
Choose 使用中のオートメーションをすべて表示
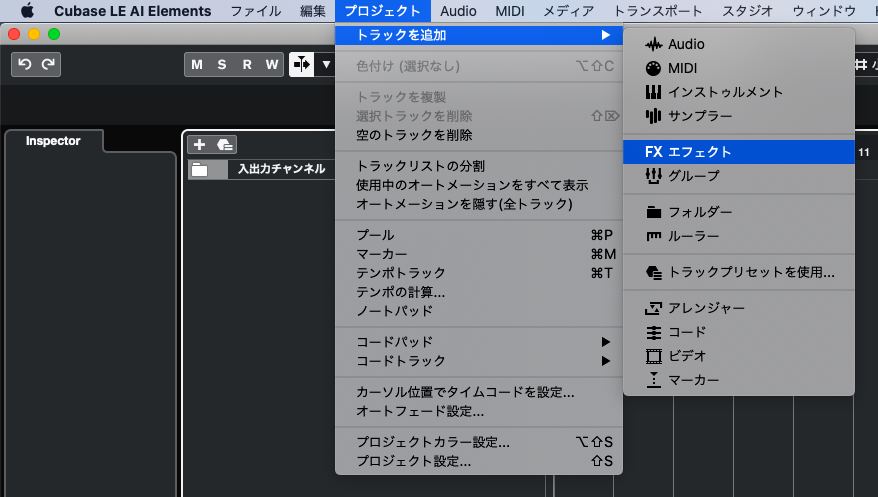[479, 185]
